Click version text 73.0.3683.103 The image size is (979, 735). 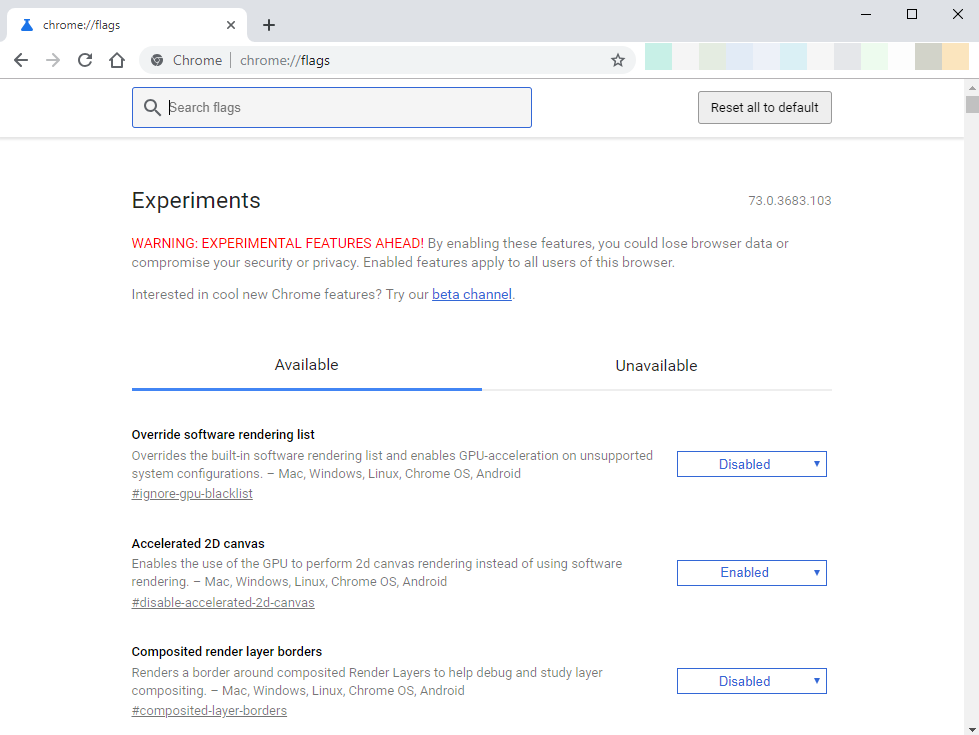[790, 200]
